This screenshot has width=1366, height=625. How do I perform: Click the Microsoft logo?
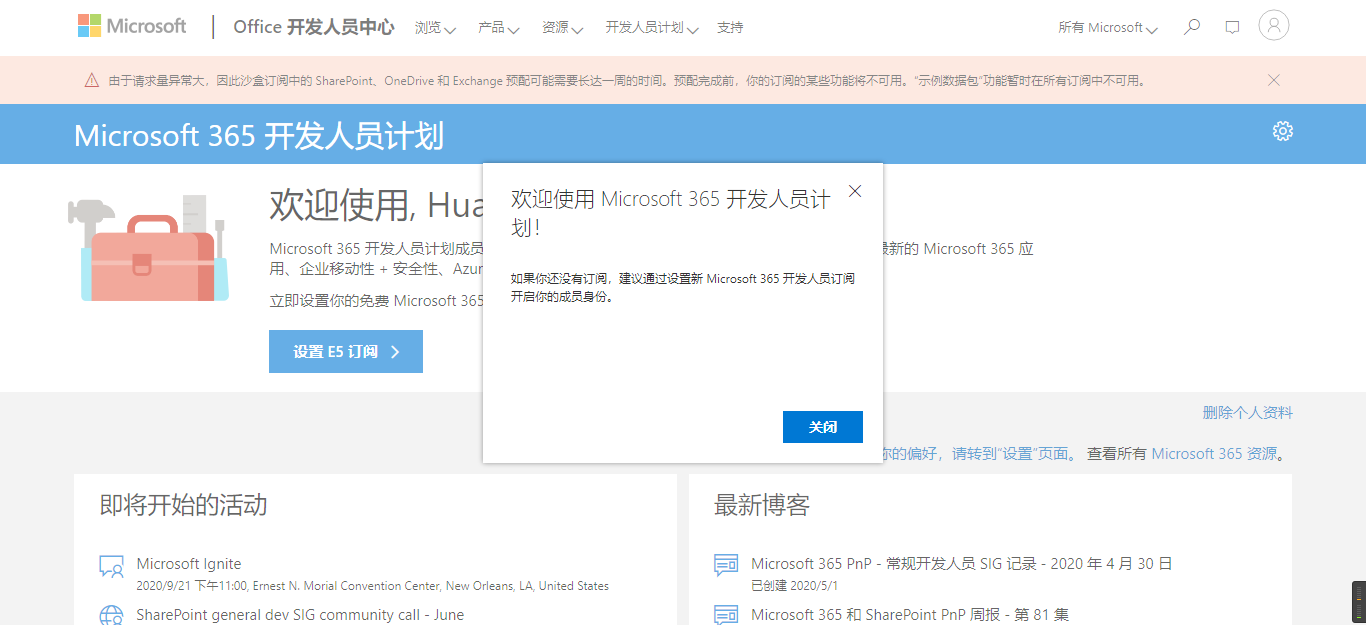tap(132, 26)
